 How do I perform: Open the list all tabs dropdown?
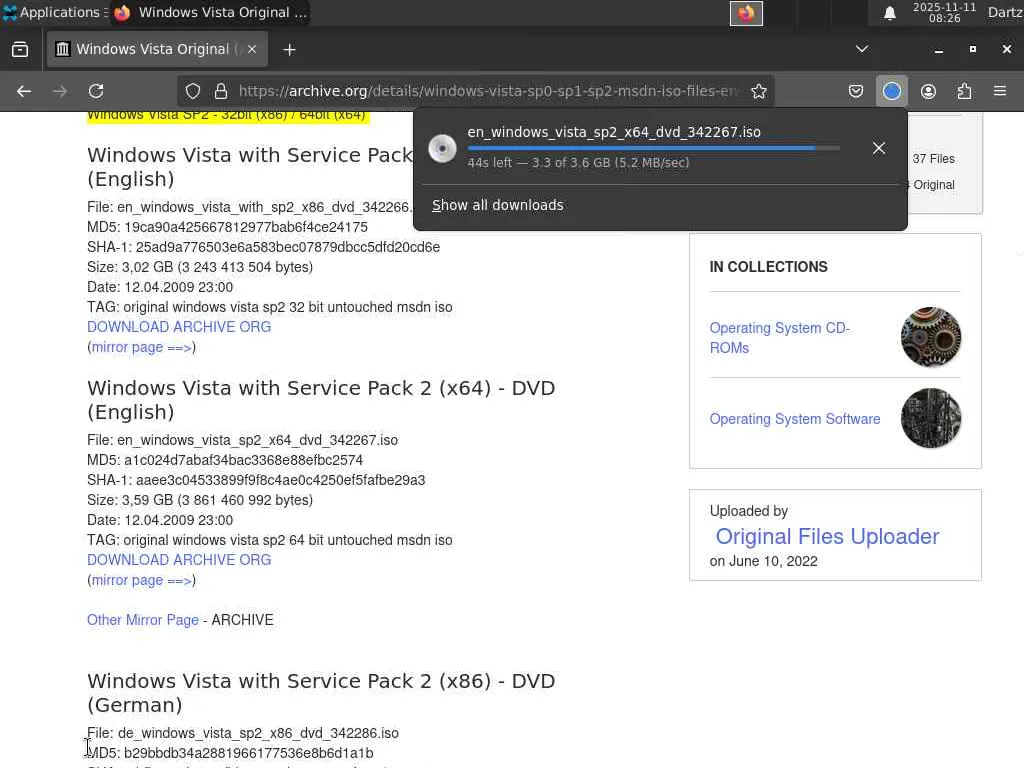click(861, 49)
